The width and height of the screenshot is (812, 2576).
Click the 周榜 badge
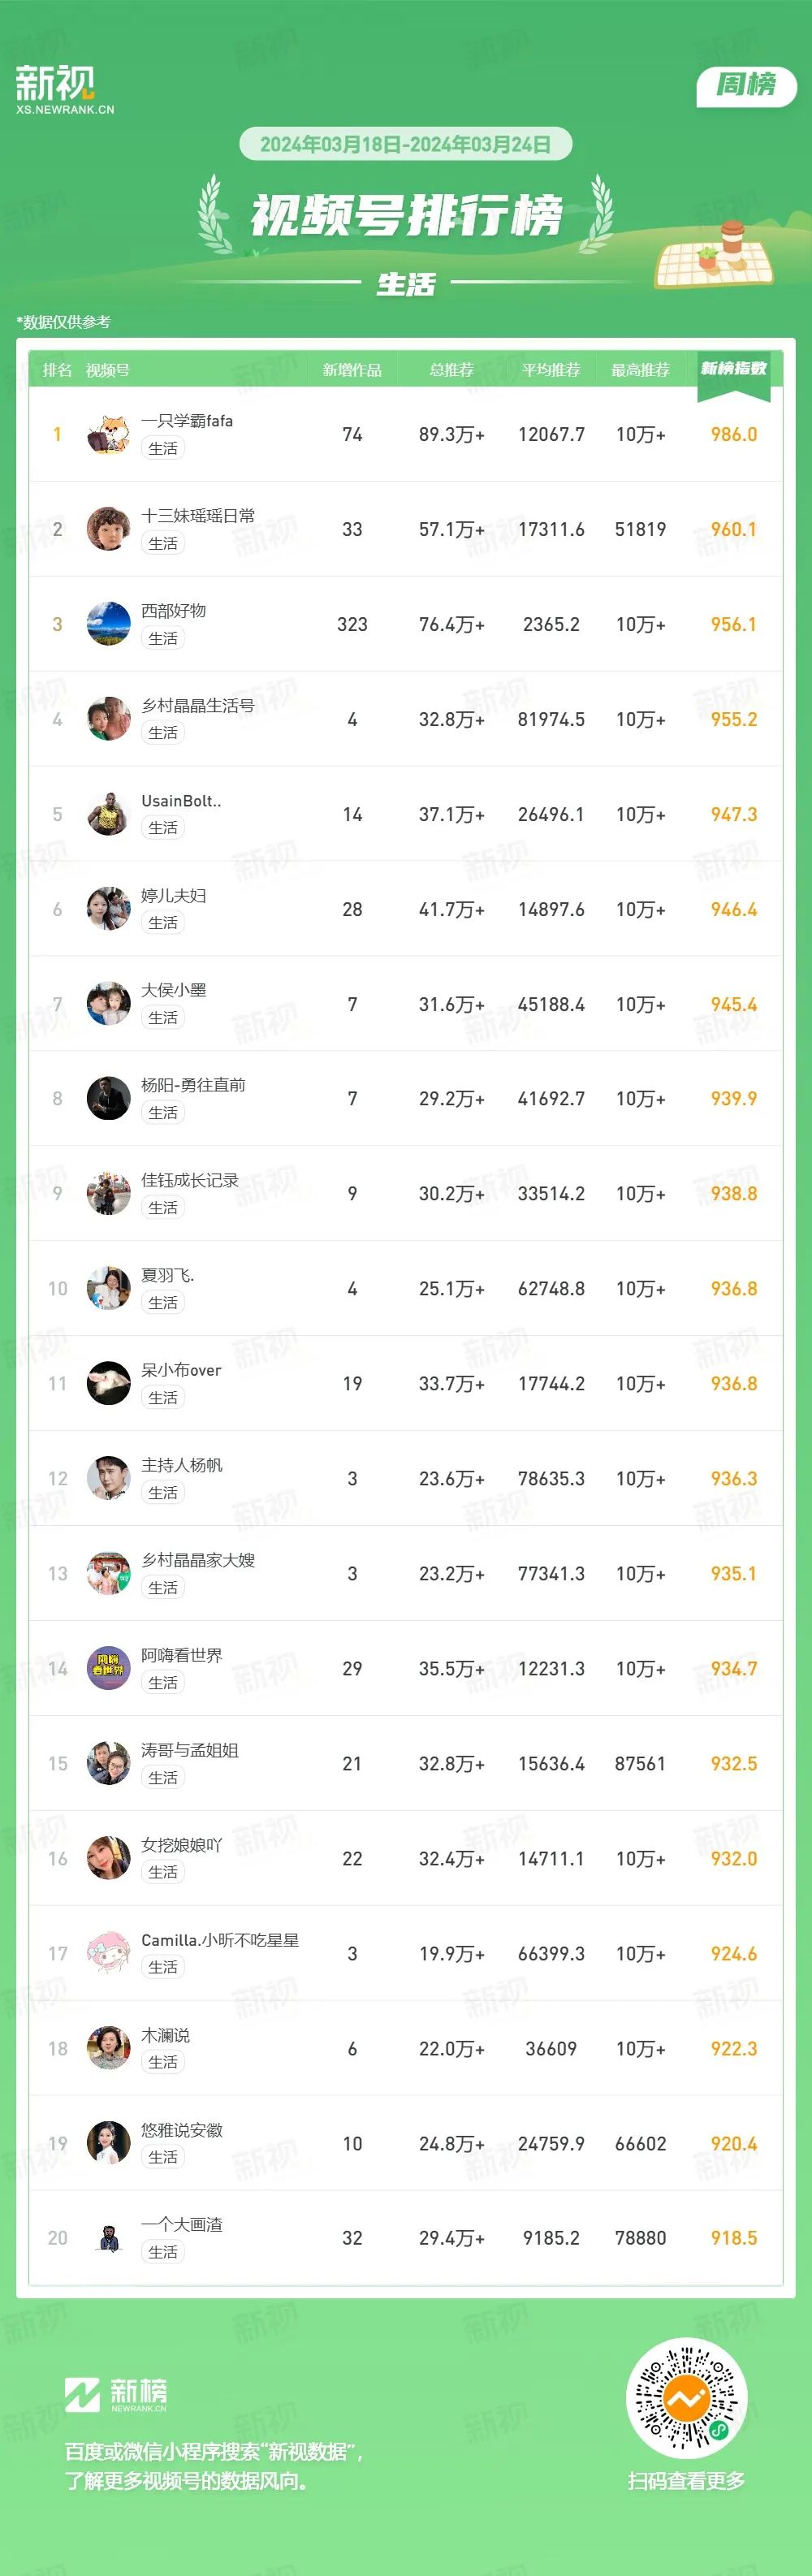click(746, 86)
